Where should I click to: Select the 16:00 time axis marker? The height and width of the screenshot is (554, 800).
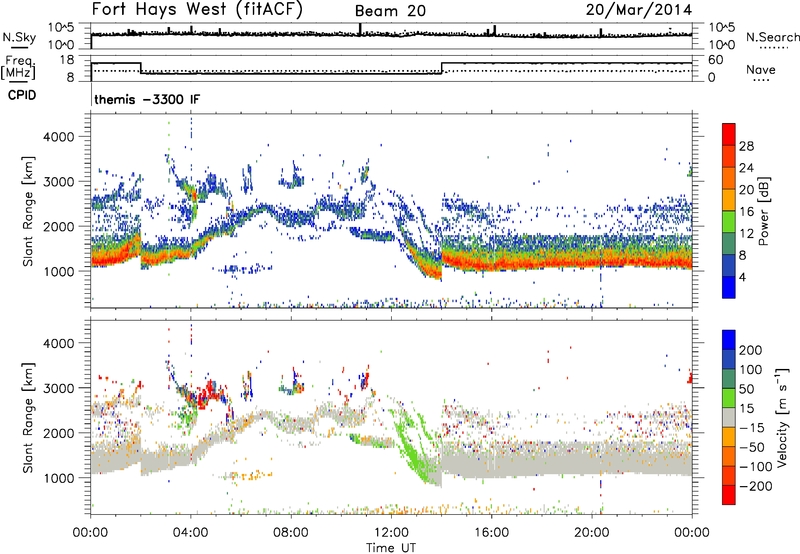(x=491, y=533)
